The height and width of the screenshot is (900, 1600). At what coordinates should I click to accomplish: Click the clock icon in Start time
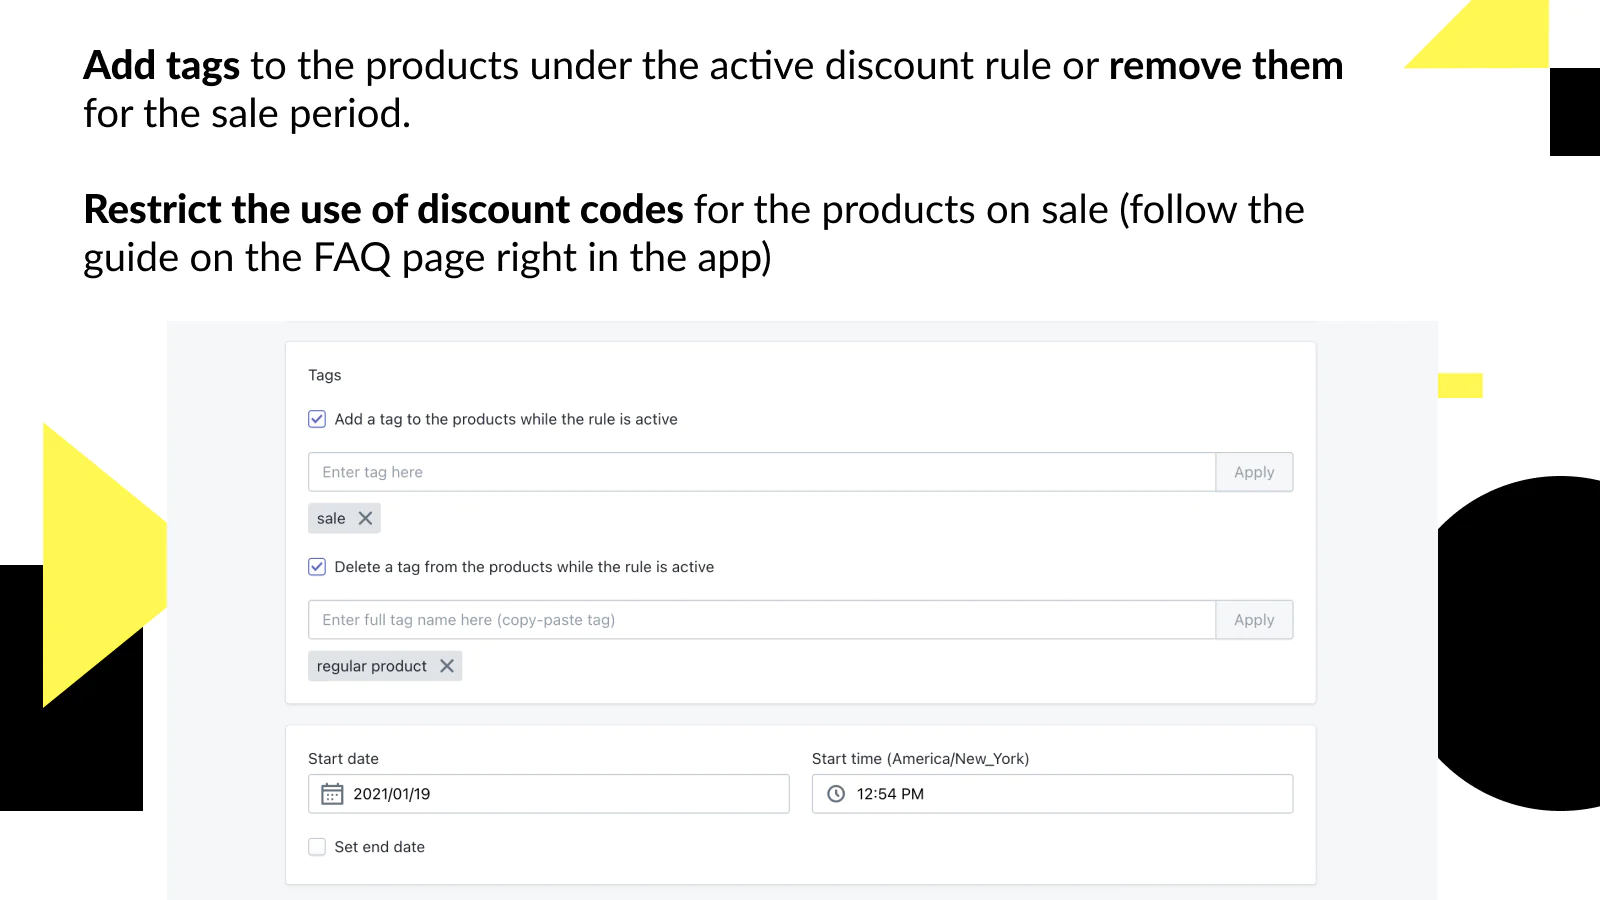[836, 794]
